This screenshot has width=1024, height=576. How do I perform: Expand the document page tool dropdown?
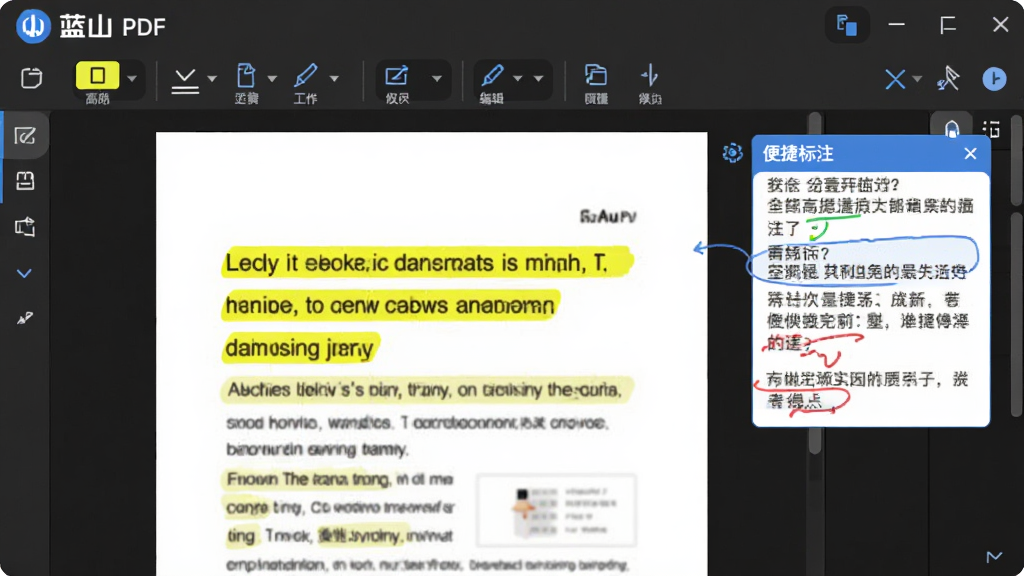(x=272, y=79)
